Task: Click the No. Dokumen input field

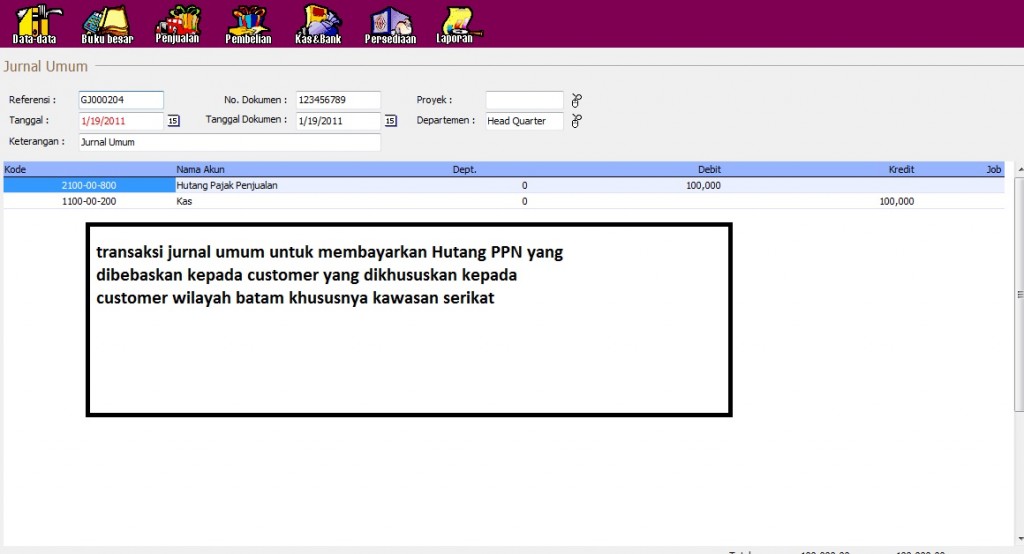Action: (338, 100)
